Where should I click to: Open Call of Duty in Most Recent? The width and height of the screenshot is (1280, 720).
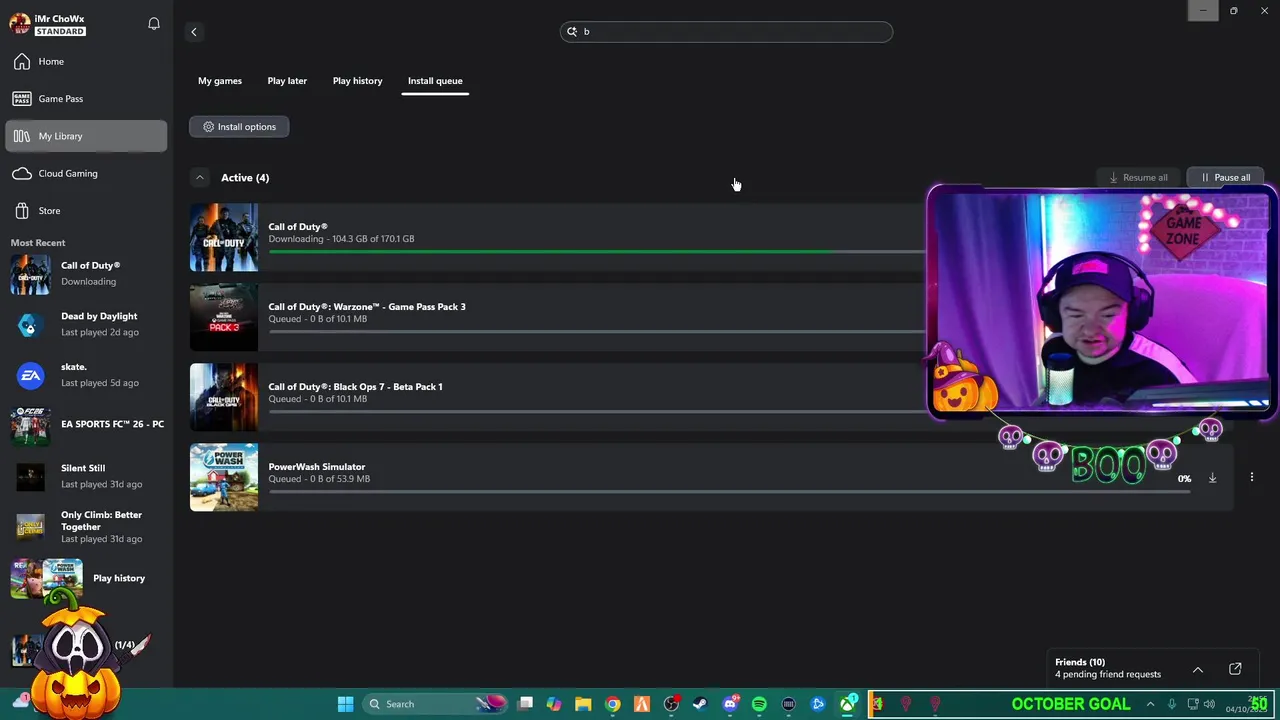coord(86,274)
